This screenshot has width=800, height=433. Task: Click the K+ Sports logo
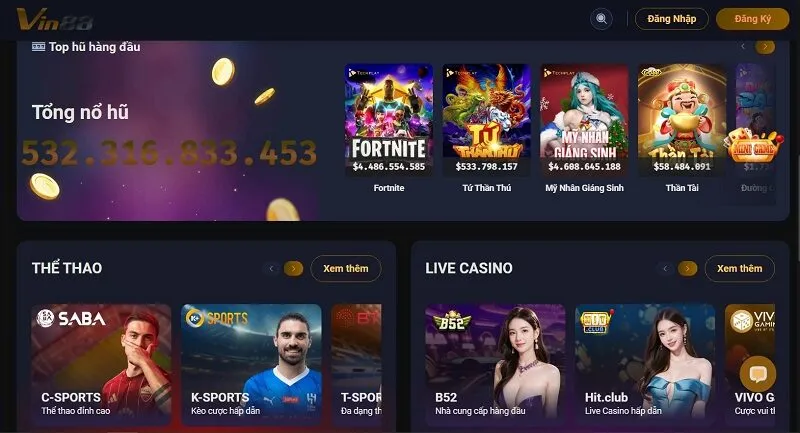(x=217, y=318)
